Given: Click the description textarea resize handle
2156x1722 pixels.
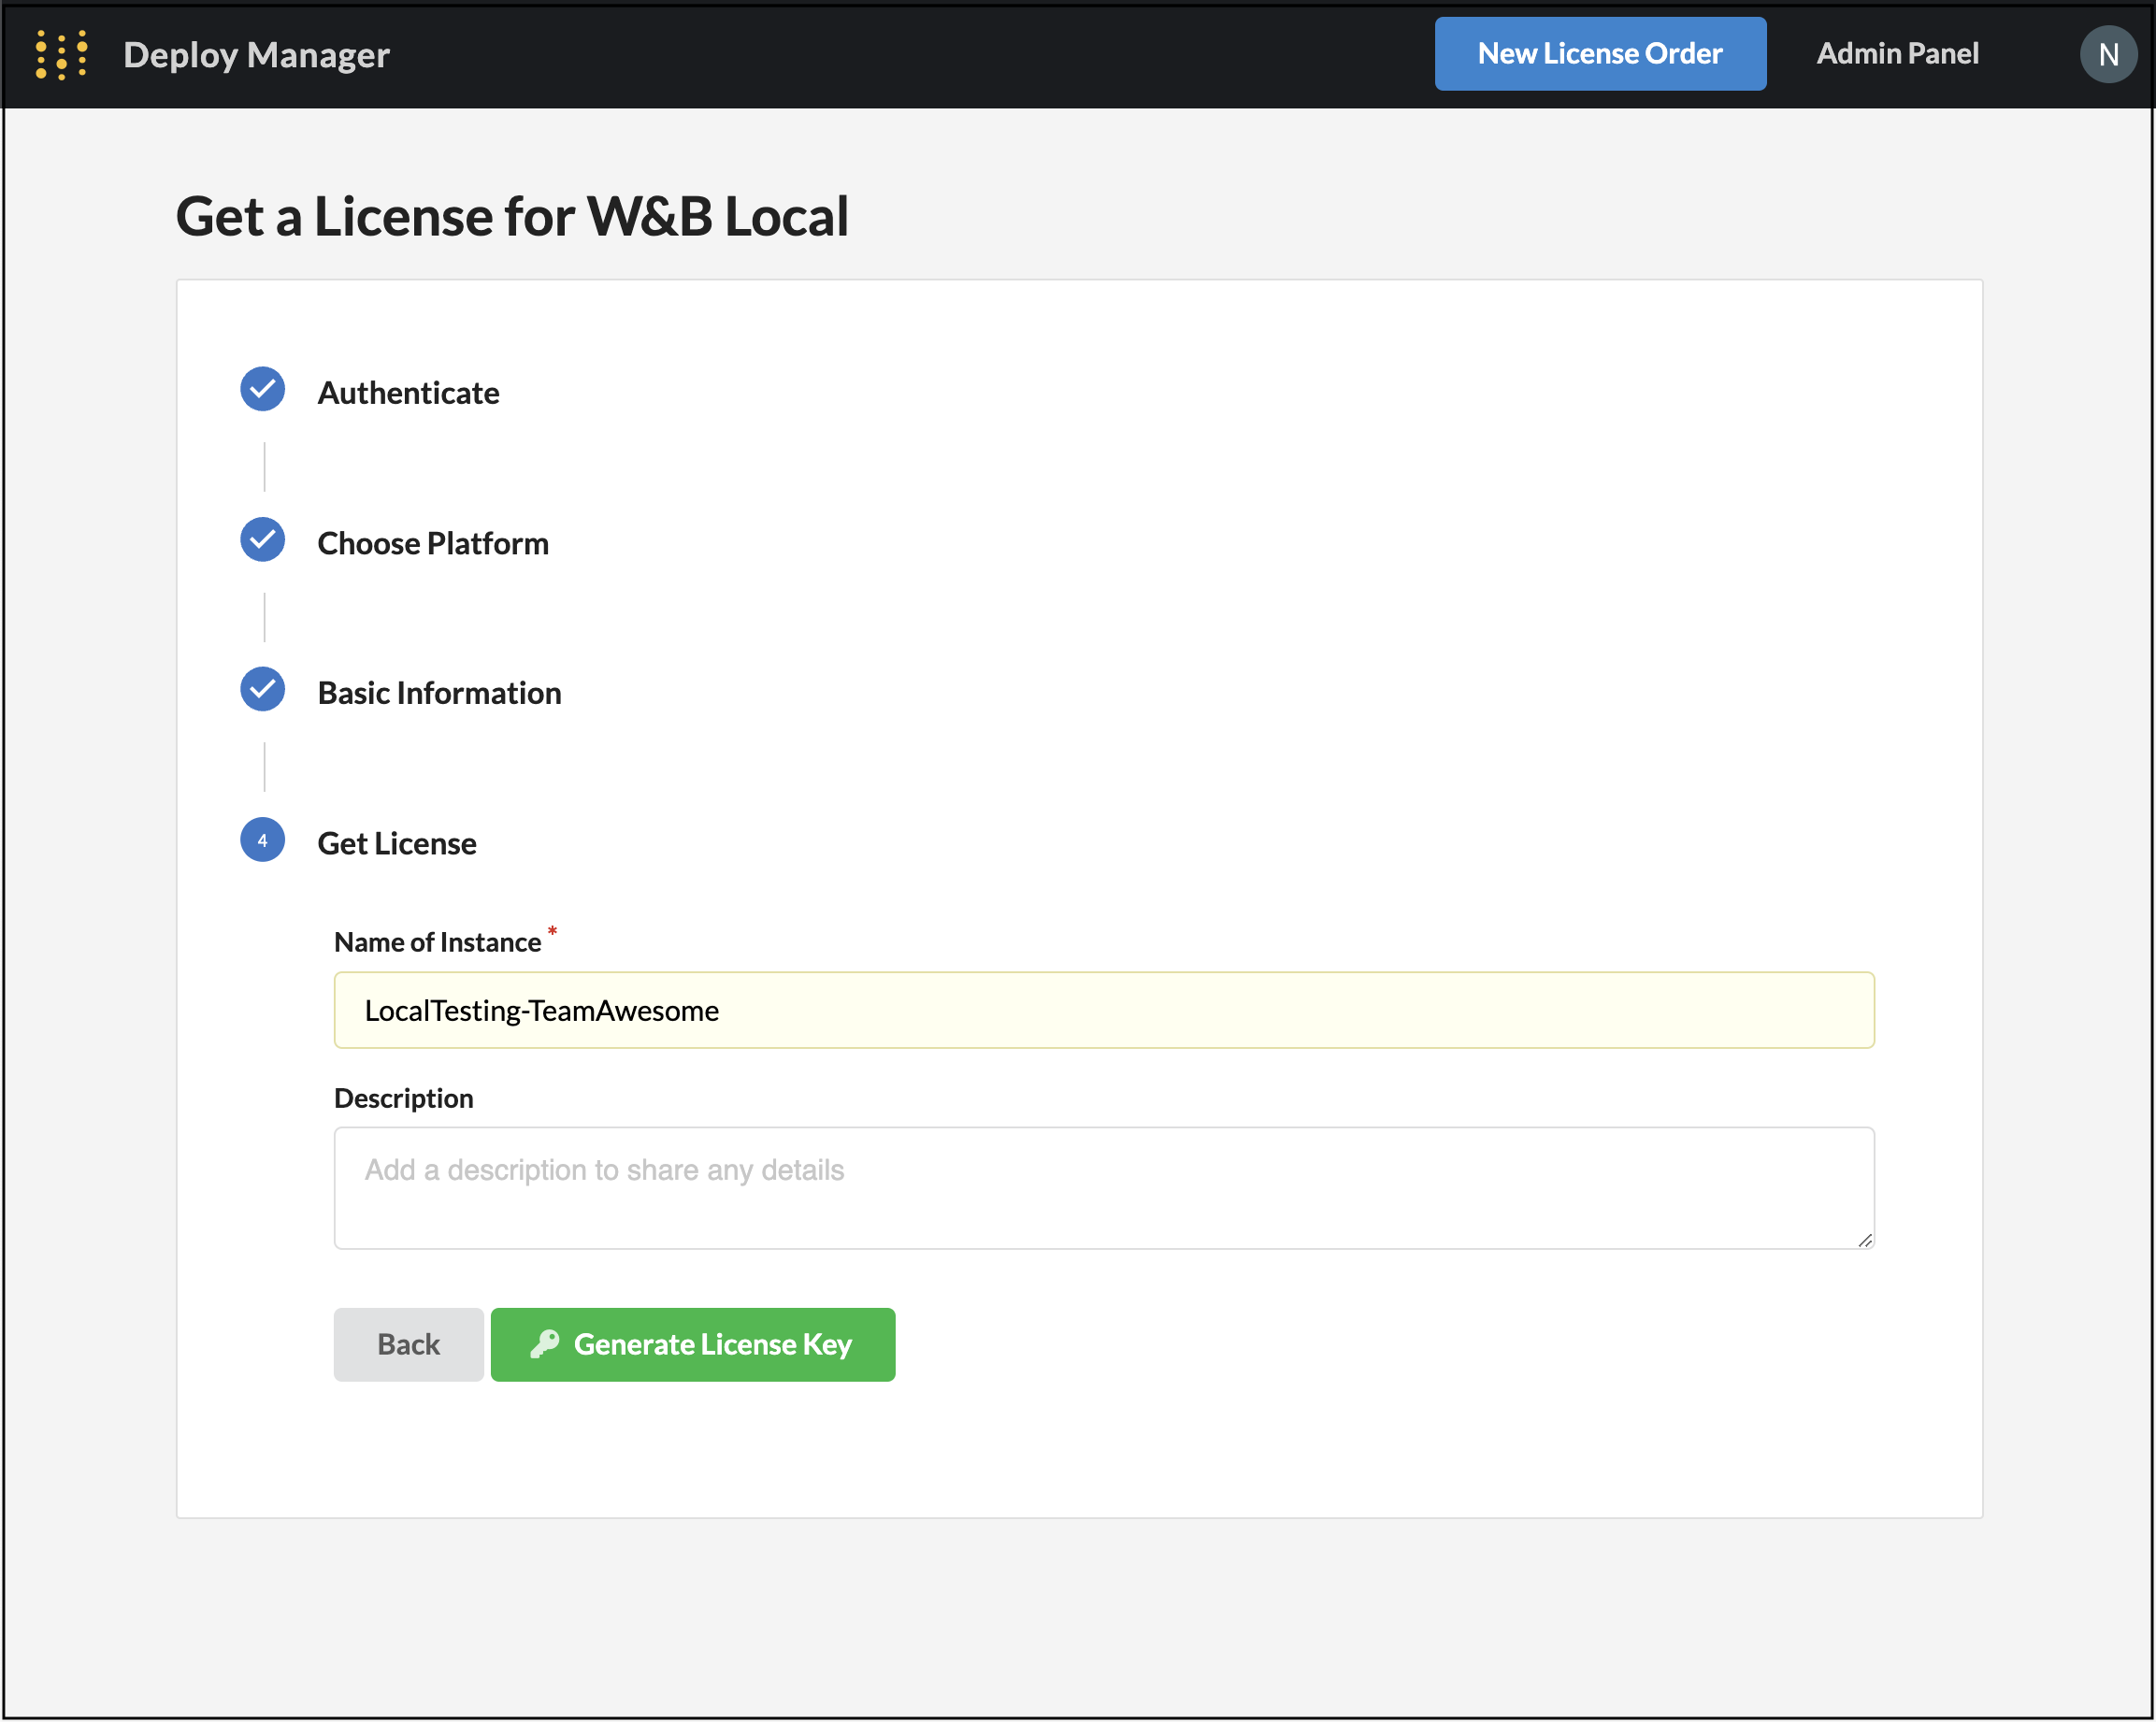Looking at the screenshot, I should point(1864,1240).
